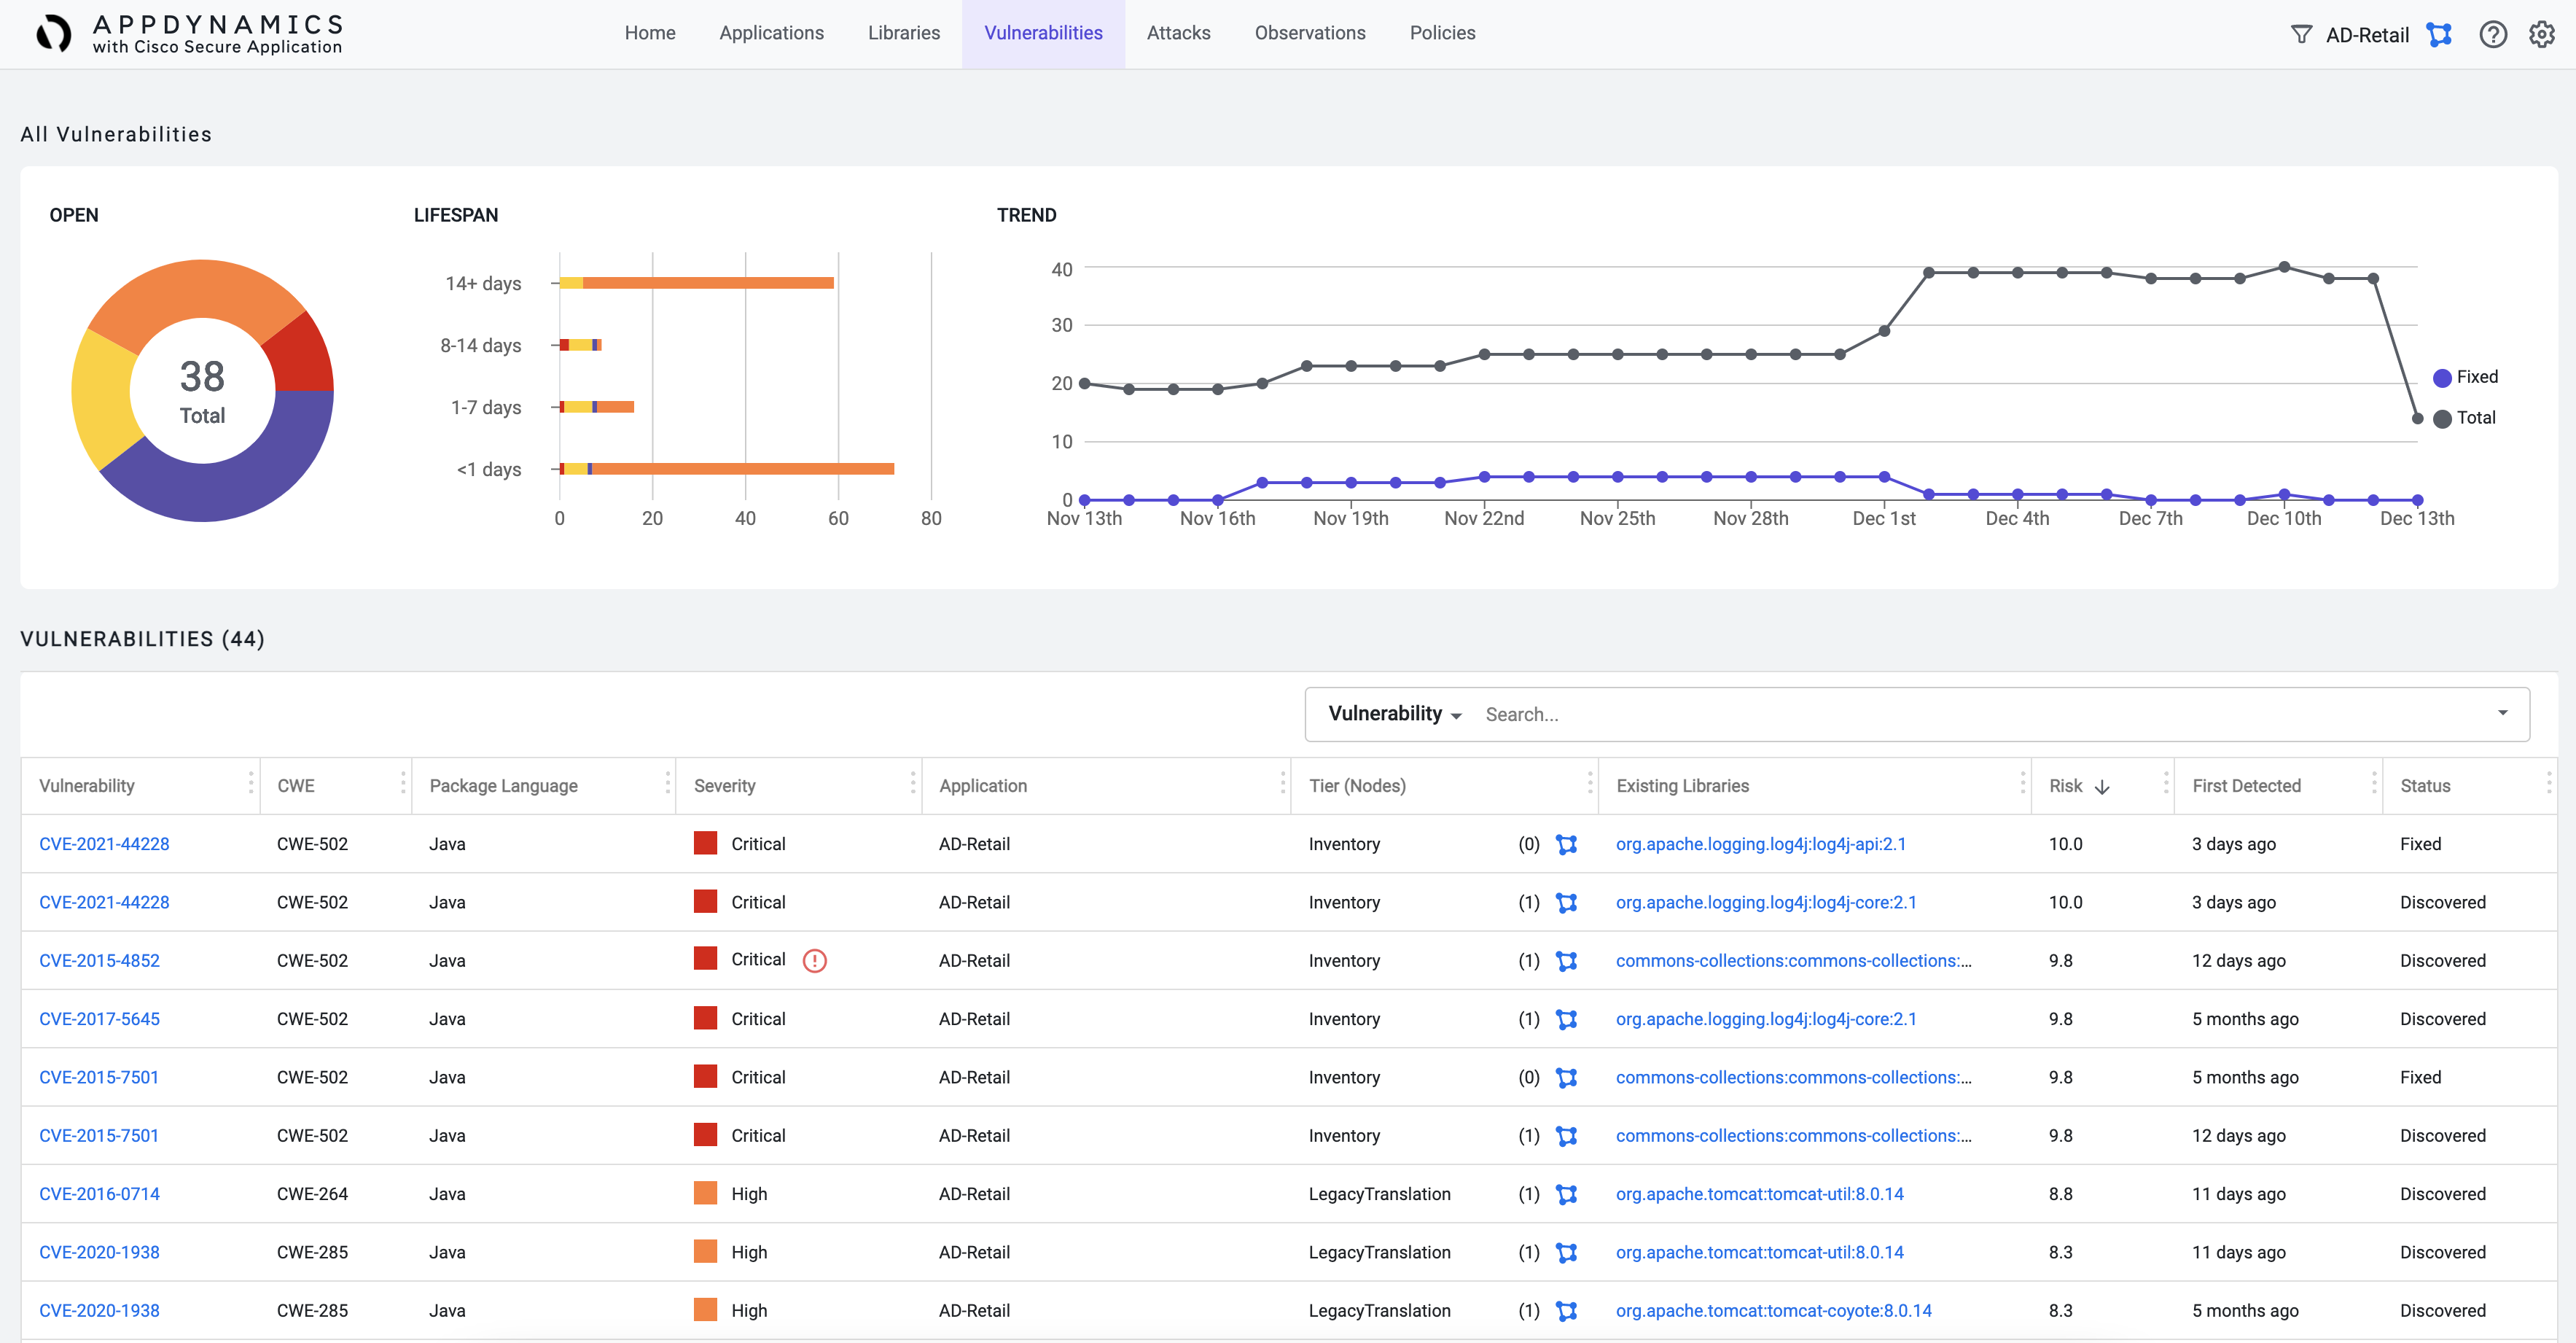The width and height of the screenshot is (2576, 1343).
Task: Open the settings gear icon
Action: click(2541, 35)
